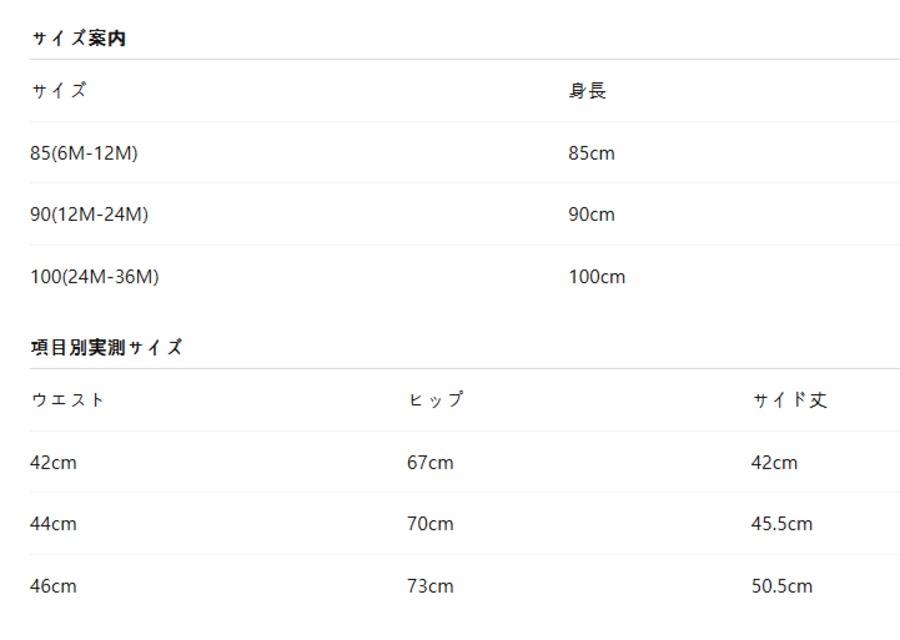The image size is (900, 640).
Task: Click the 身長 column header
Action: tap(587, 91)
